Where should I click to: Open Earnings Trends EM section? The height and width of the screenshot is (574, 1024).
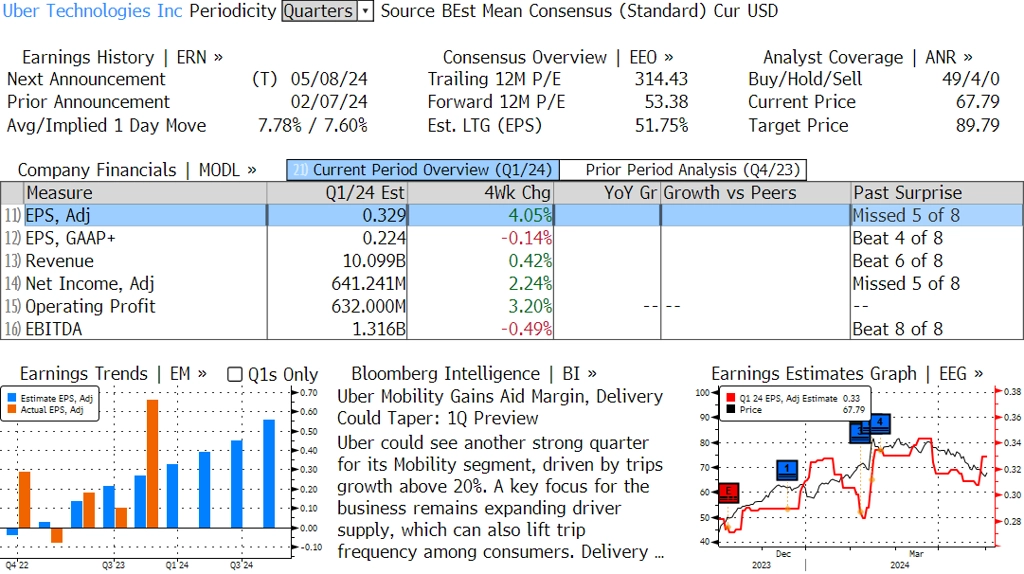[113, 374]
